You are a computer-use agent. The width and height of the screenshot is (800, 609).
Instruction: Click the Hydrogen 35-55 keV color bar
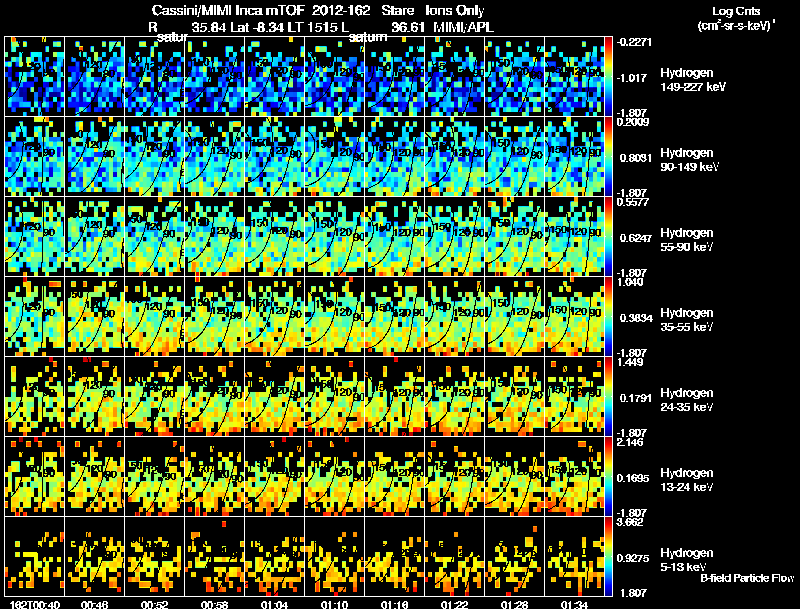608,316
